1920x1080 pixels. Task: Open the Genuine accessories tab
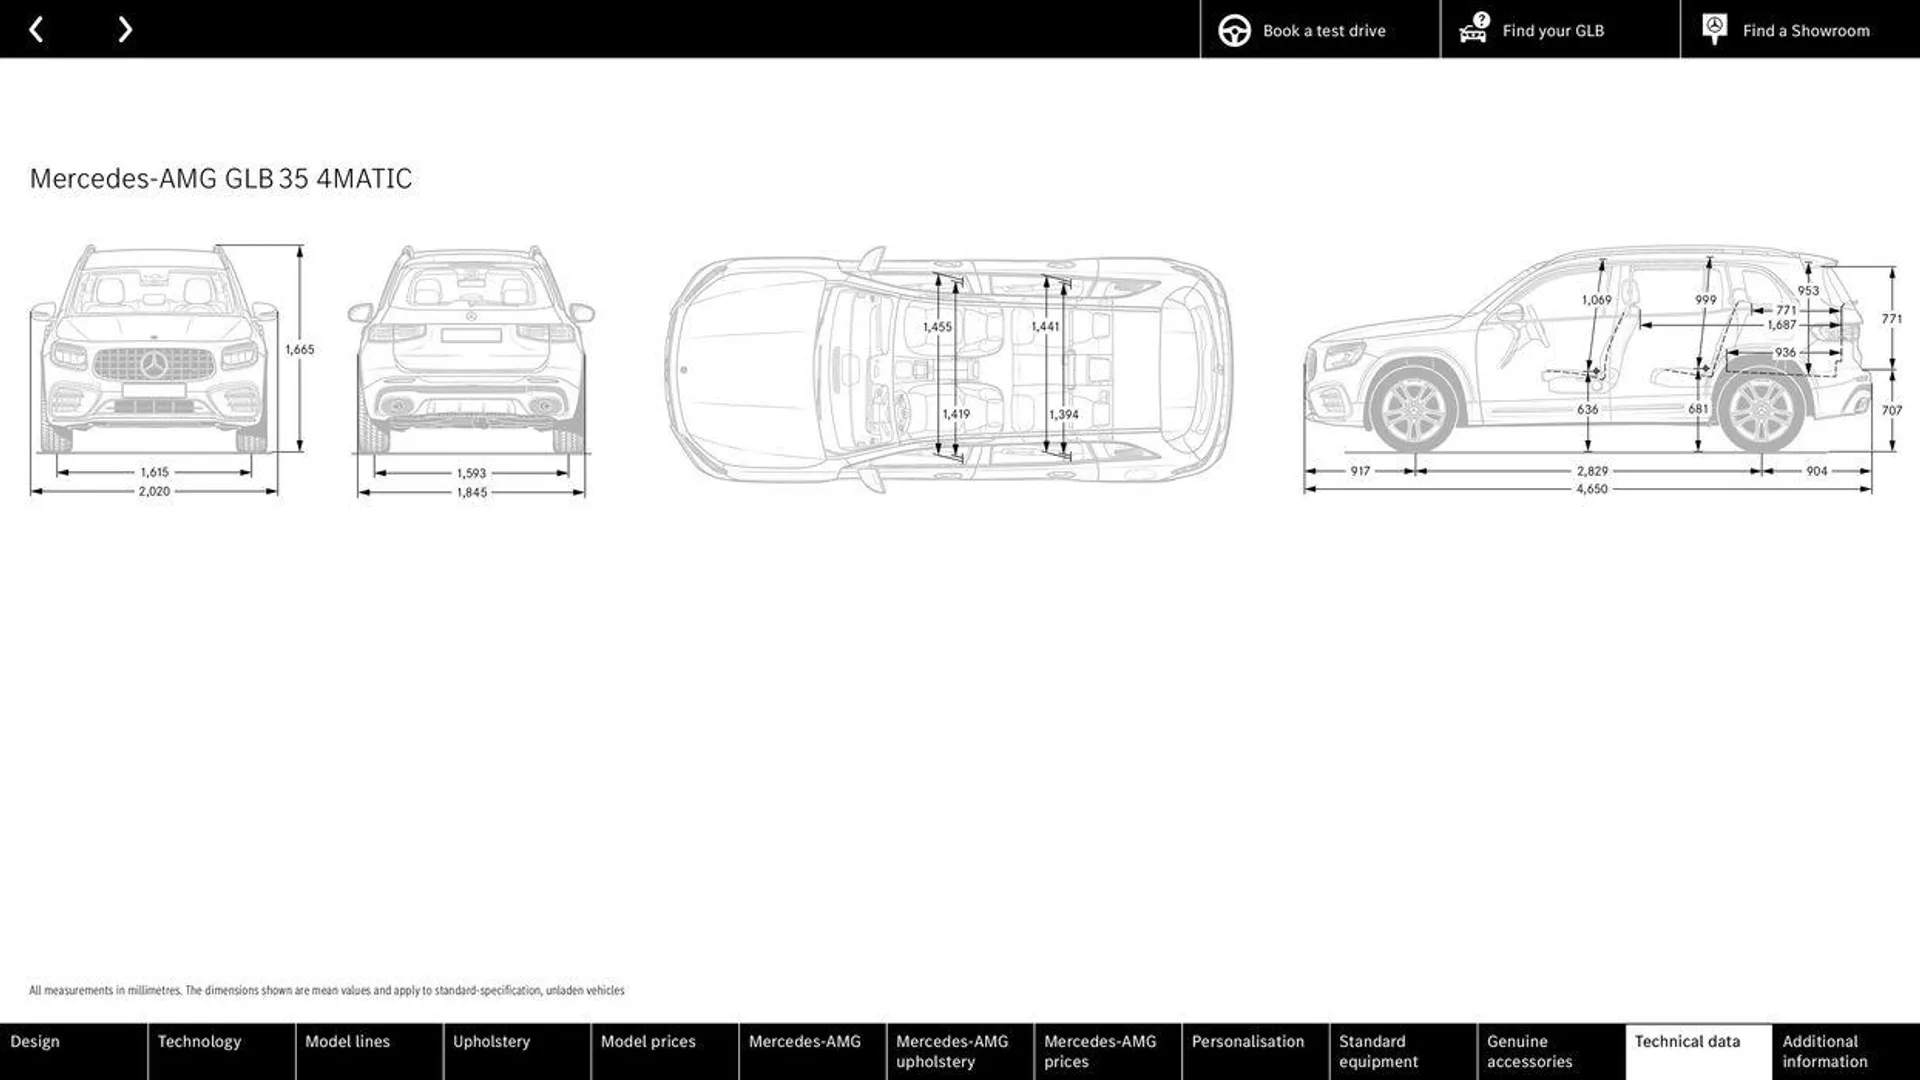click(1551, 1051)
